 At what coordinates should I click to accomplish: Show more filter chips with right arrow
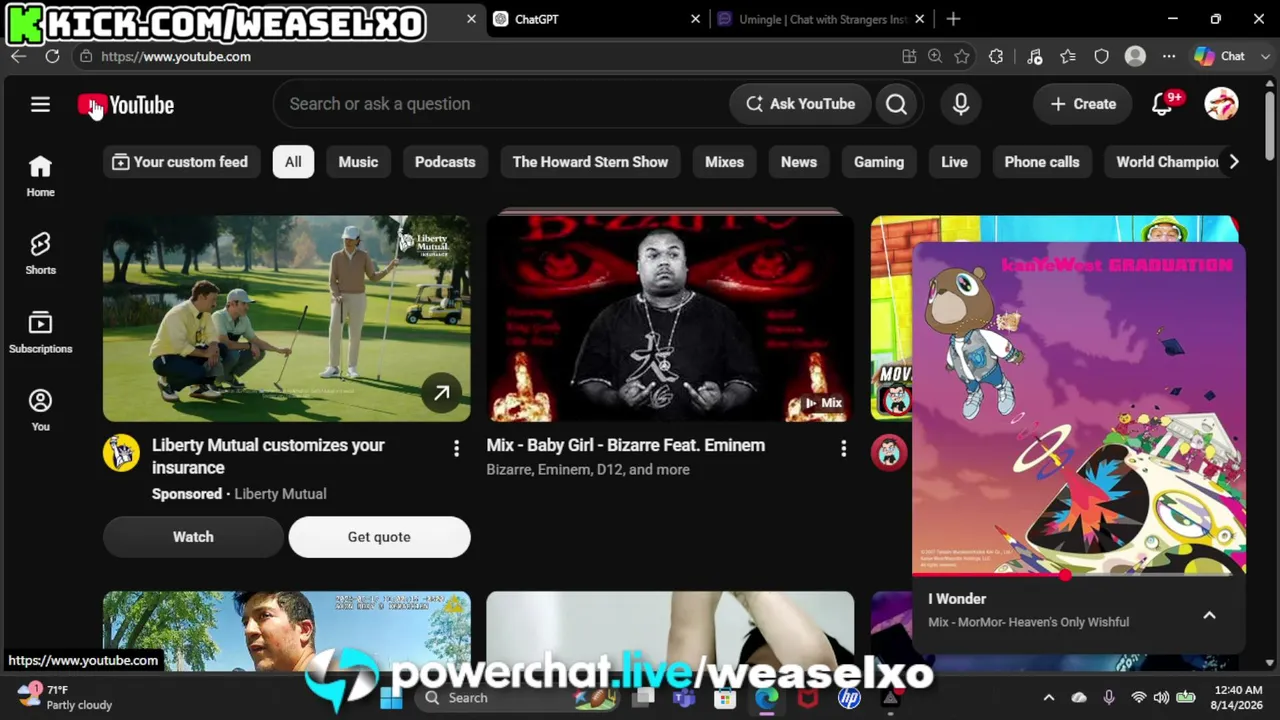[1234, 162]
